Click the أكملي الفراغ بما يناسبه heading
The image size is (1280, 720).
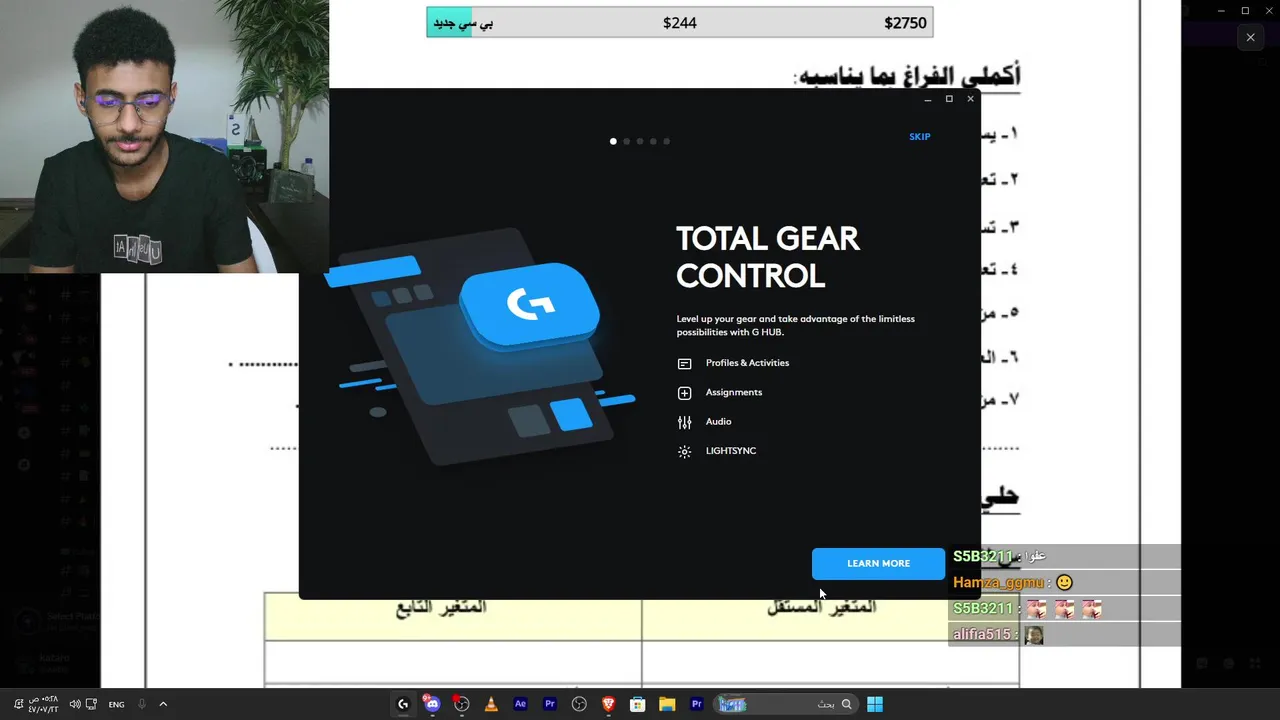point(907,75)
